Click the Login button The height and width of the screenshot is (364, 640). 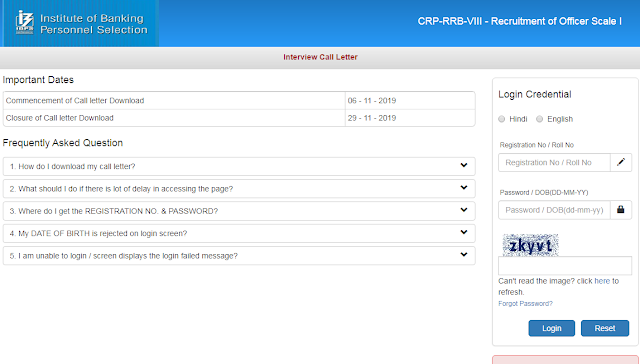pyautogui.click(x=551, y=328)
